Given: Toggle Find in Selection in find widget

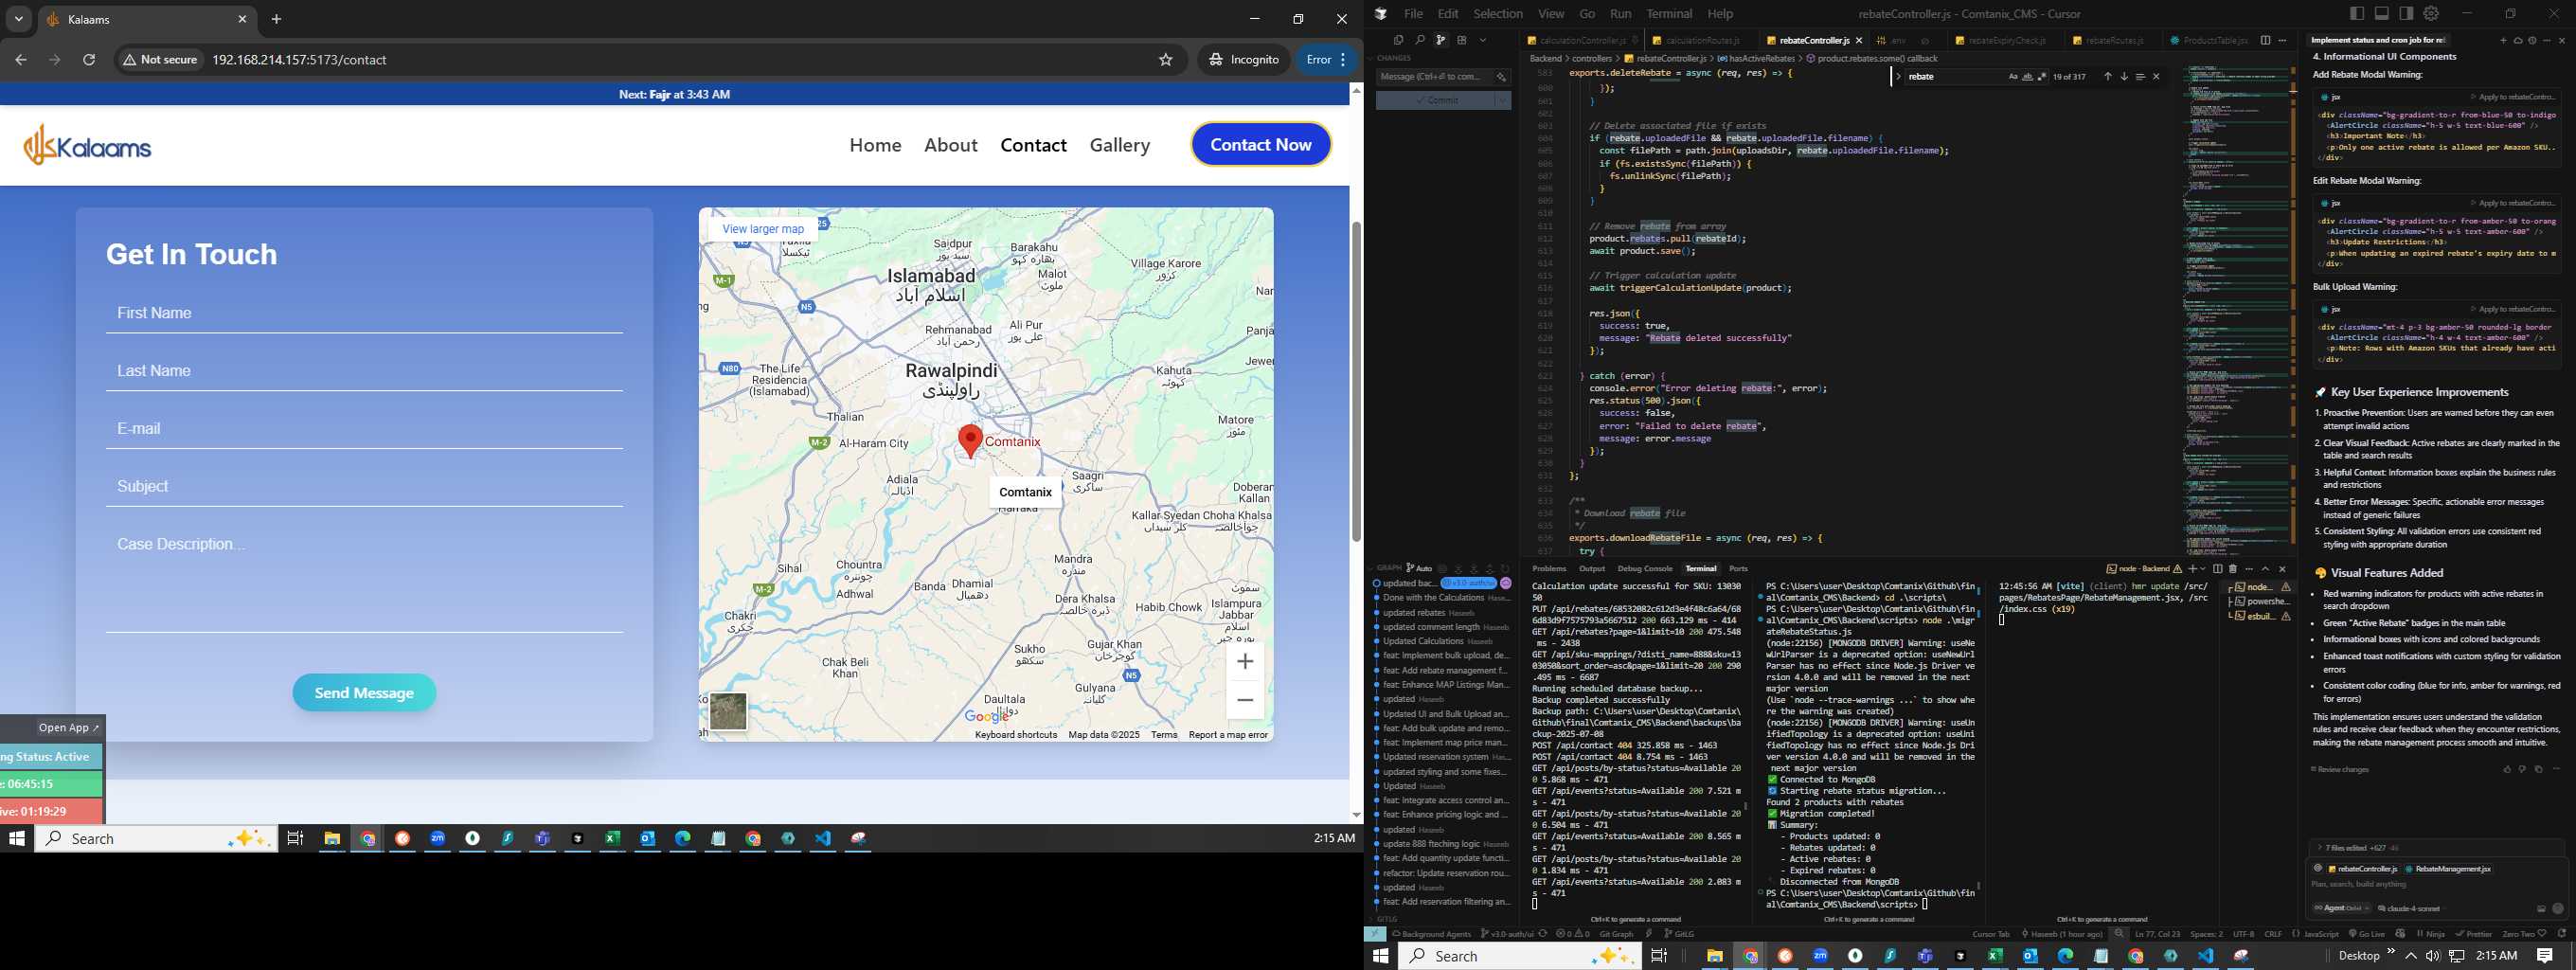Looking at the screenshot, I should tap(2141, 76).
